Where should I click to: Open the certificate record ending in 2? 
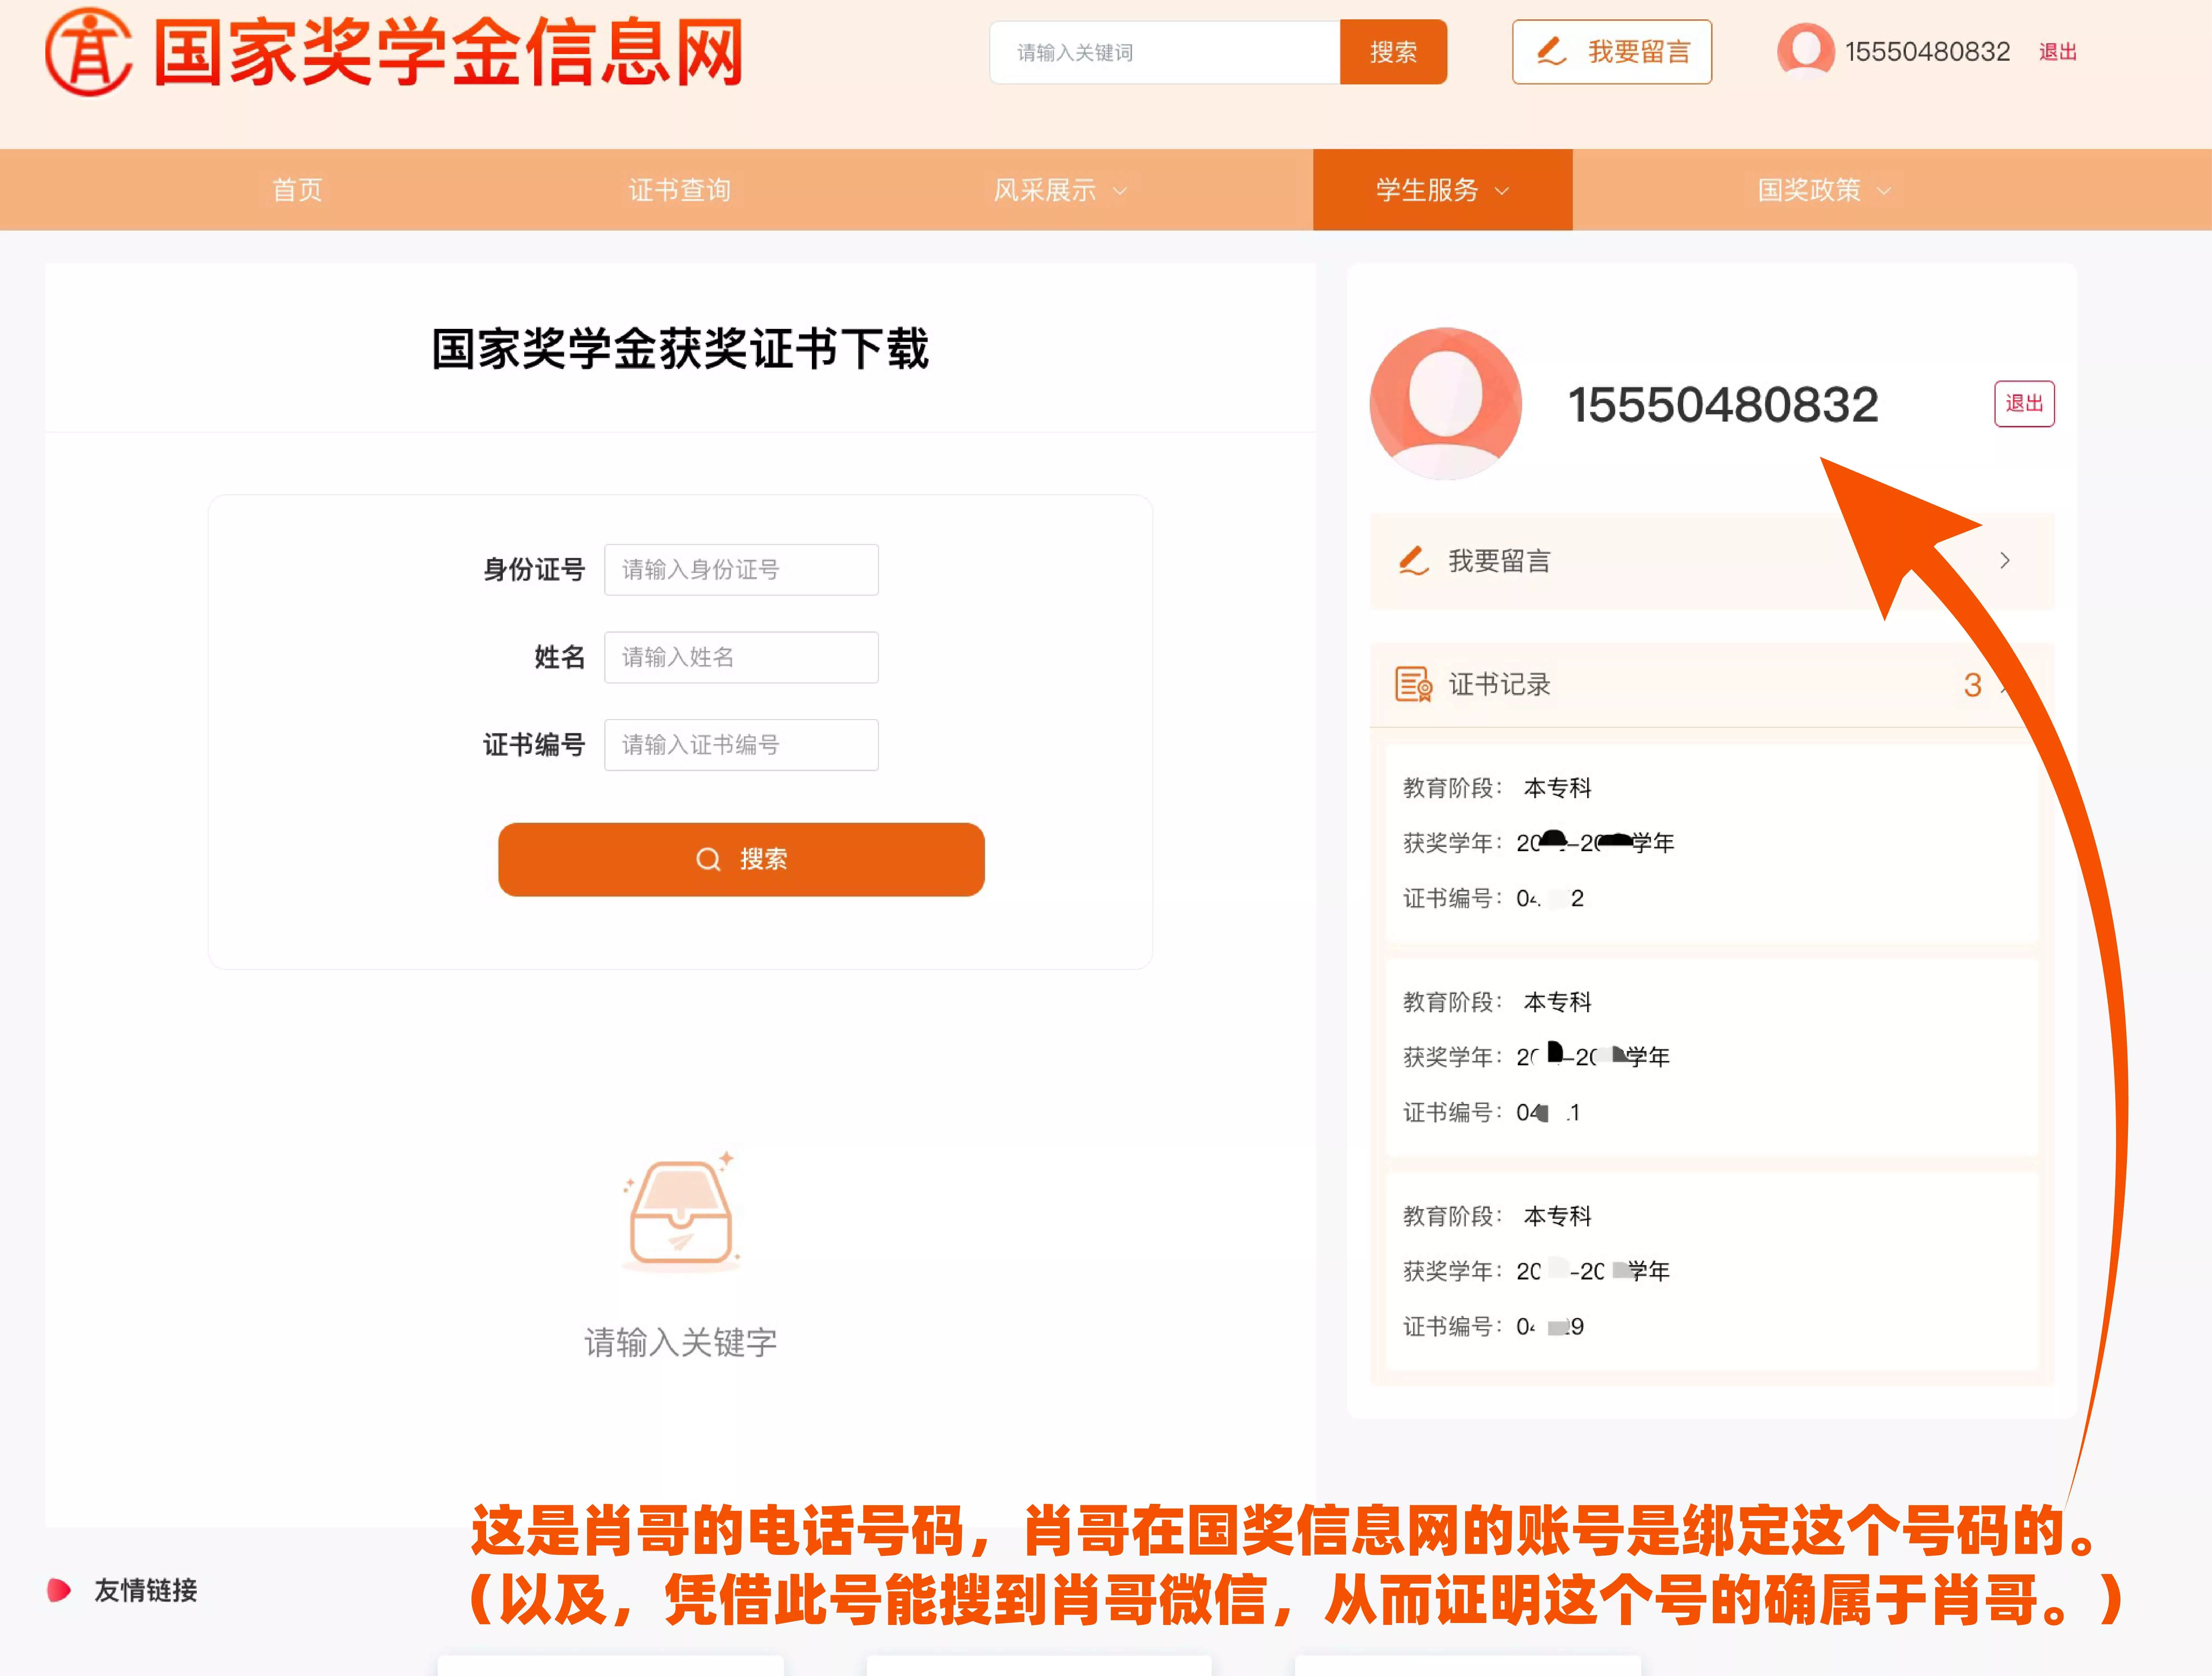pos(1712,843)
